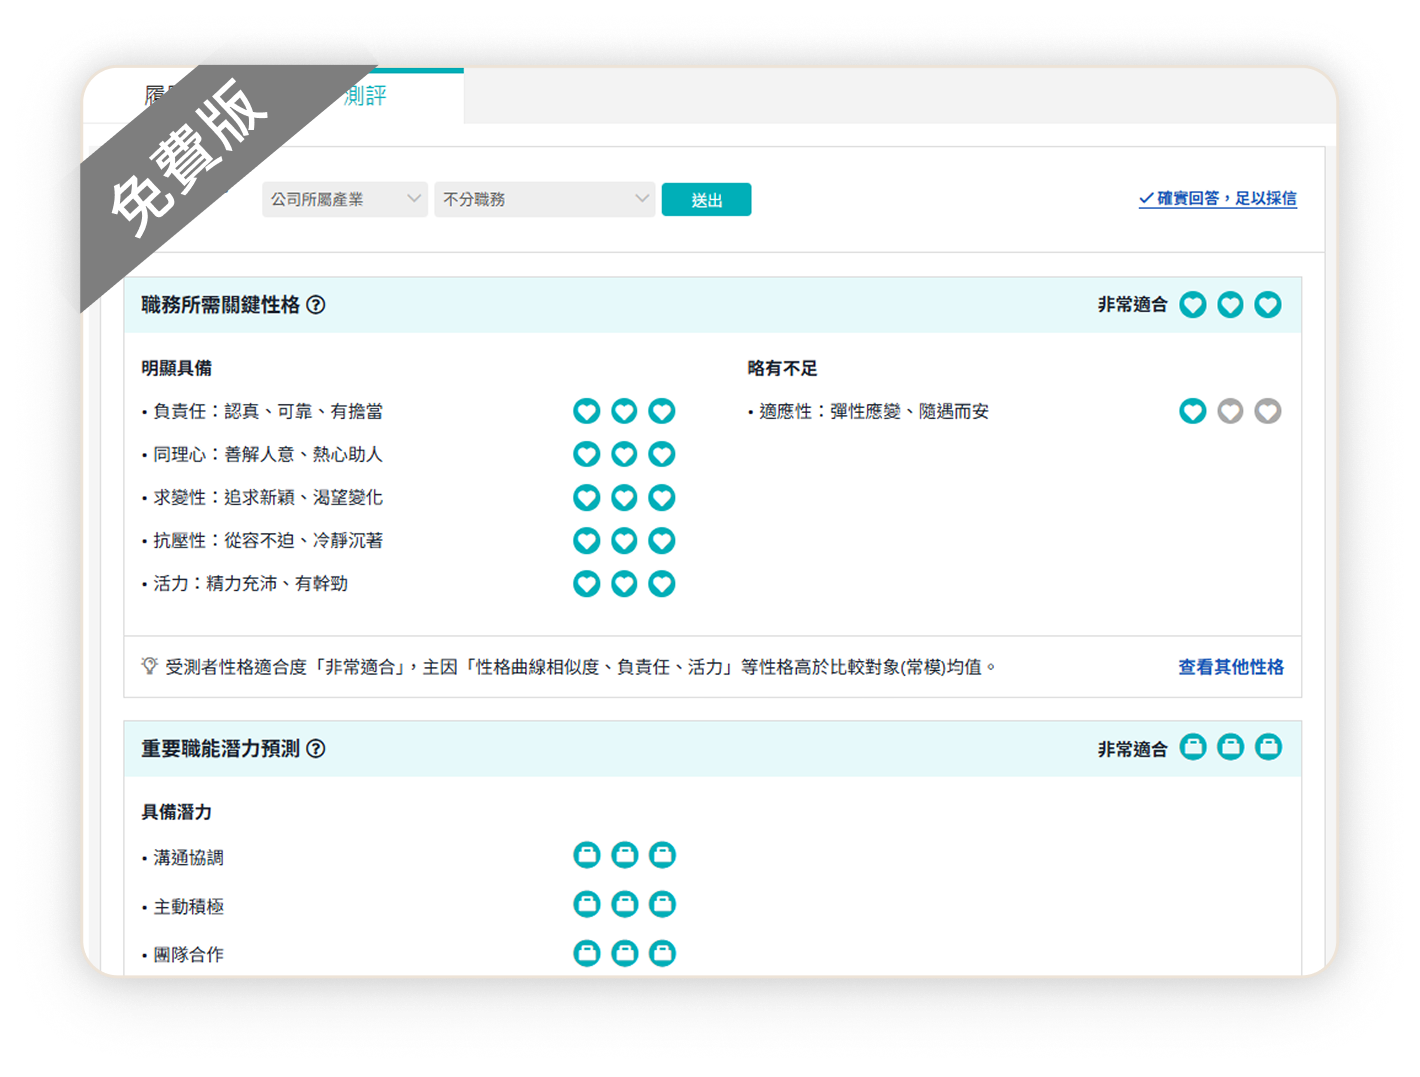The width and height of the screenshot is (1420, 1077).
Task: Click first teal heart in 適應性 row
Action: coord(1192,411)
